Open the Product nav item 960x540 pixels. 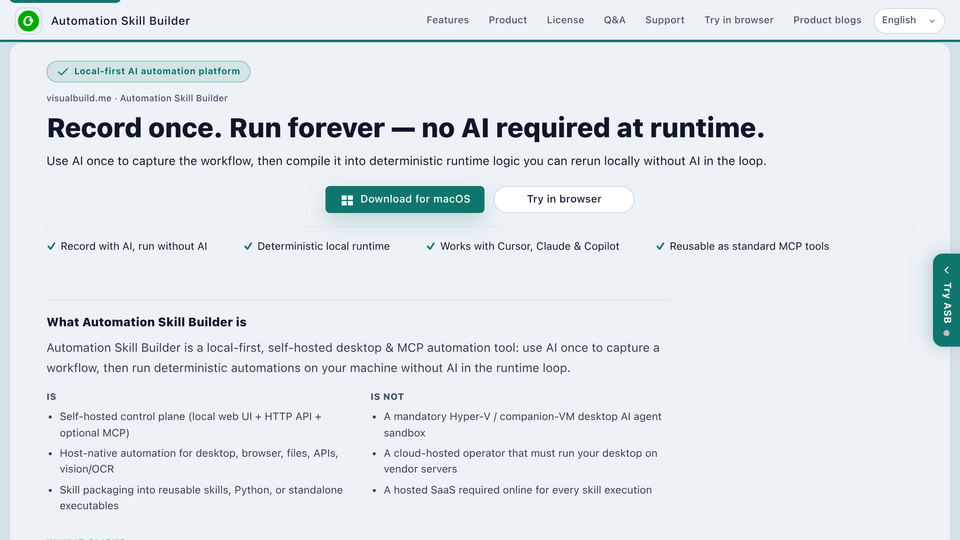pos(508,20)
